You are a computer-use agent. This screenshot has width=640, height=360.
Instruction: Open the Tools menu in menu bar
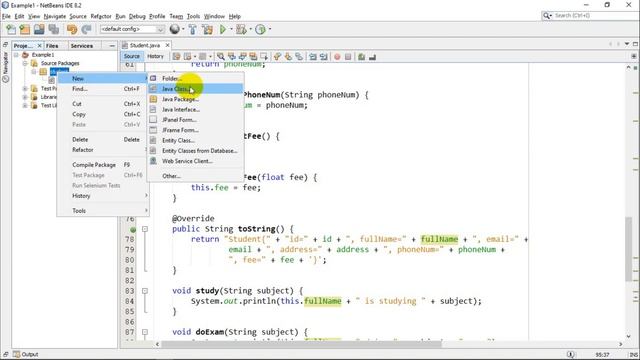tap(193, 16)
